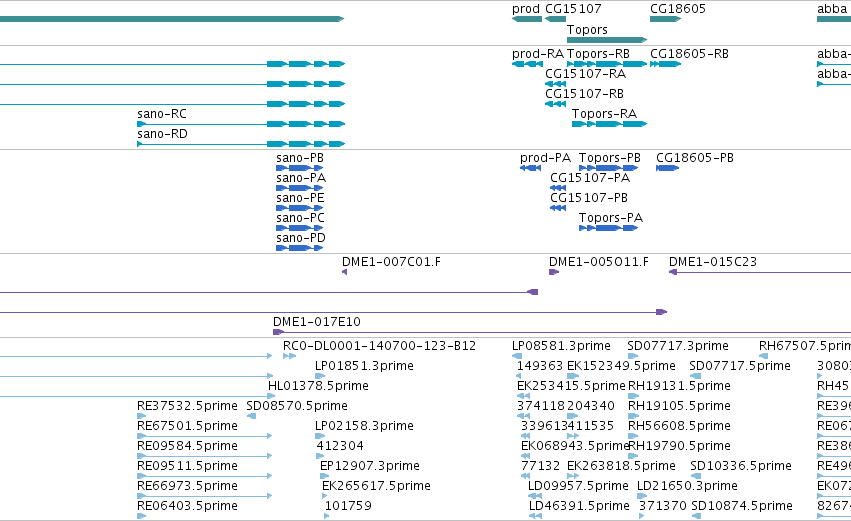Click the RC0-DL0001-140700-123-B12 EST label
Screen dimensions: 851x521
379,346
